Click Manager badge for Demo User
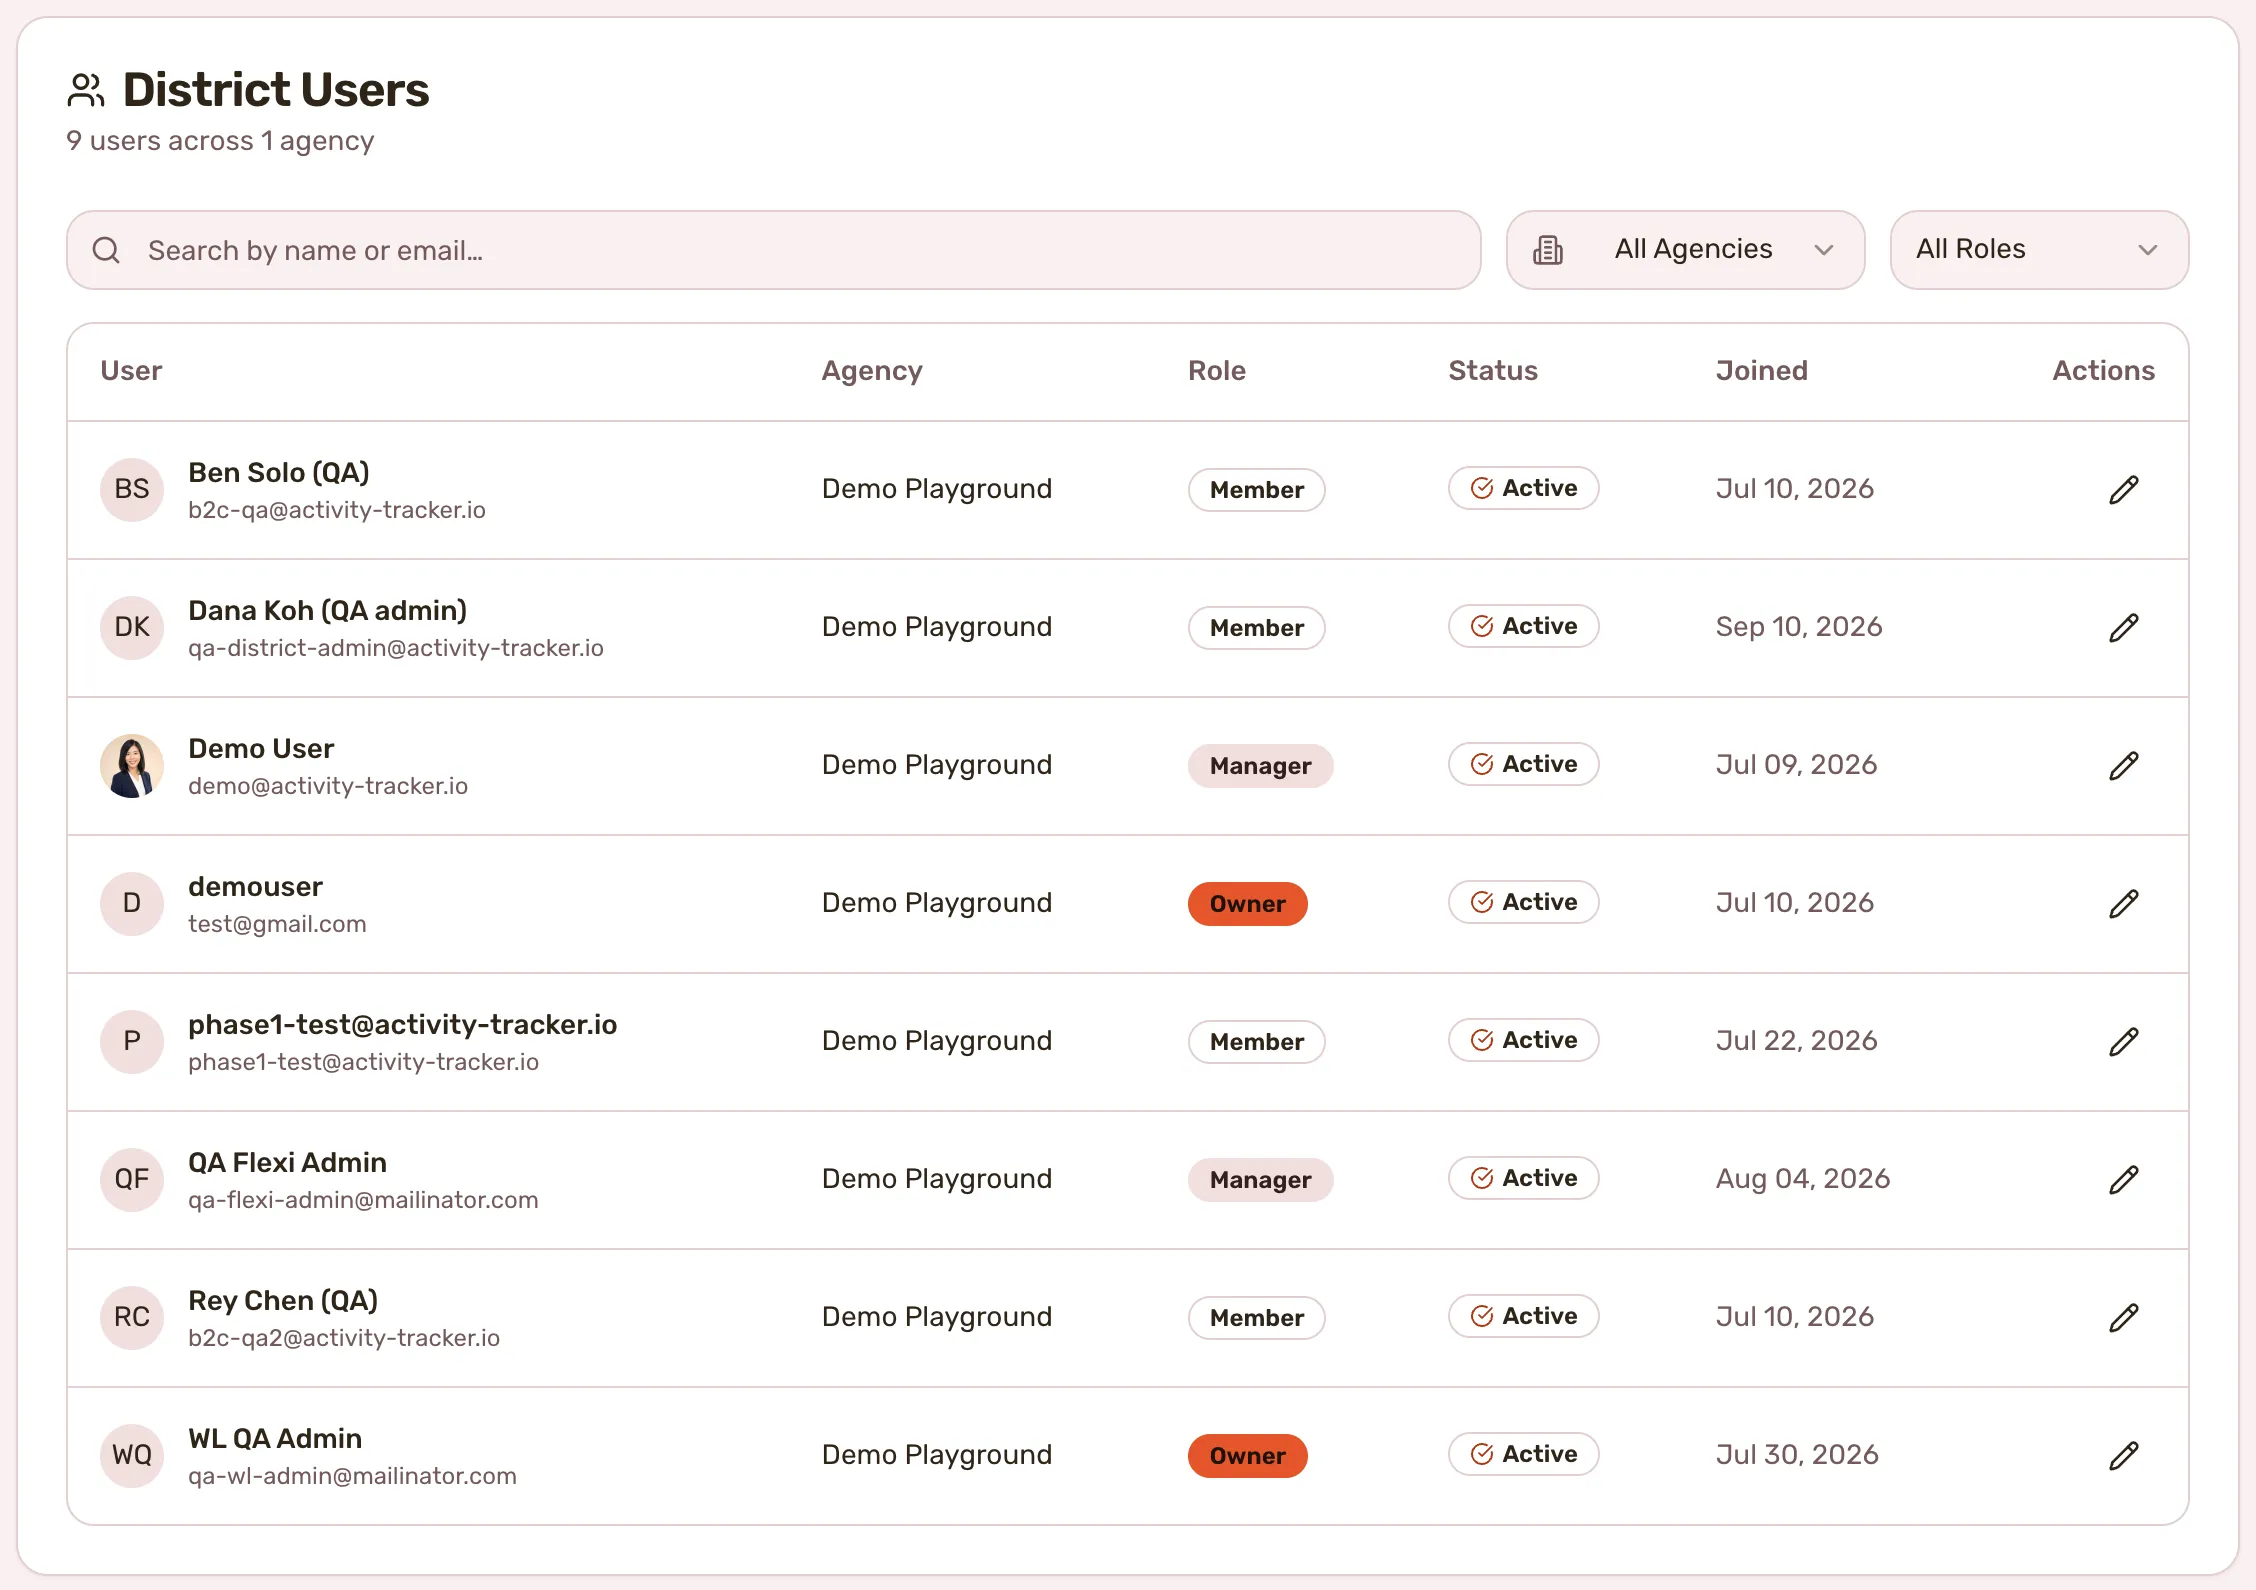This screenshot has width=2256, height=1590. (x=1260, y=766)
